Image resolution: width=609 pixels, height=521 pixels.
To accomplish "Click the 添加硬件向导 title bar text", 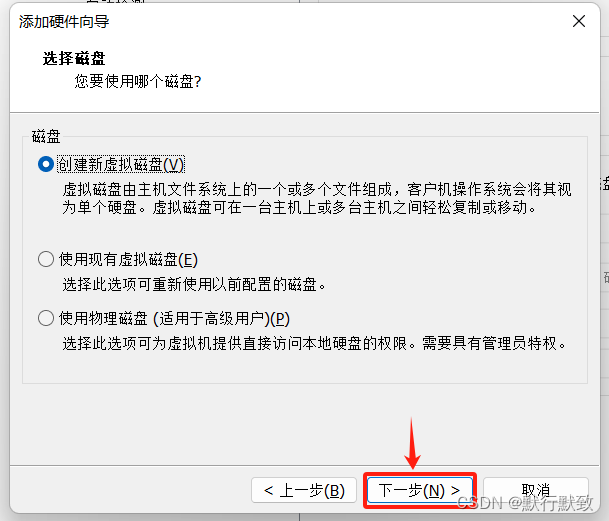I will point(64,22).
